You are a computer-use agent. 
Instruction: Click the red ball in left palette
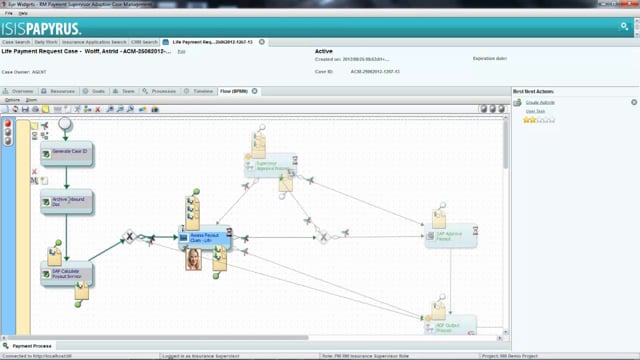8,124
